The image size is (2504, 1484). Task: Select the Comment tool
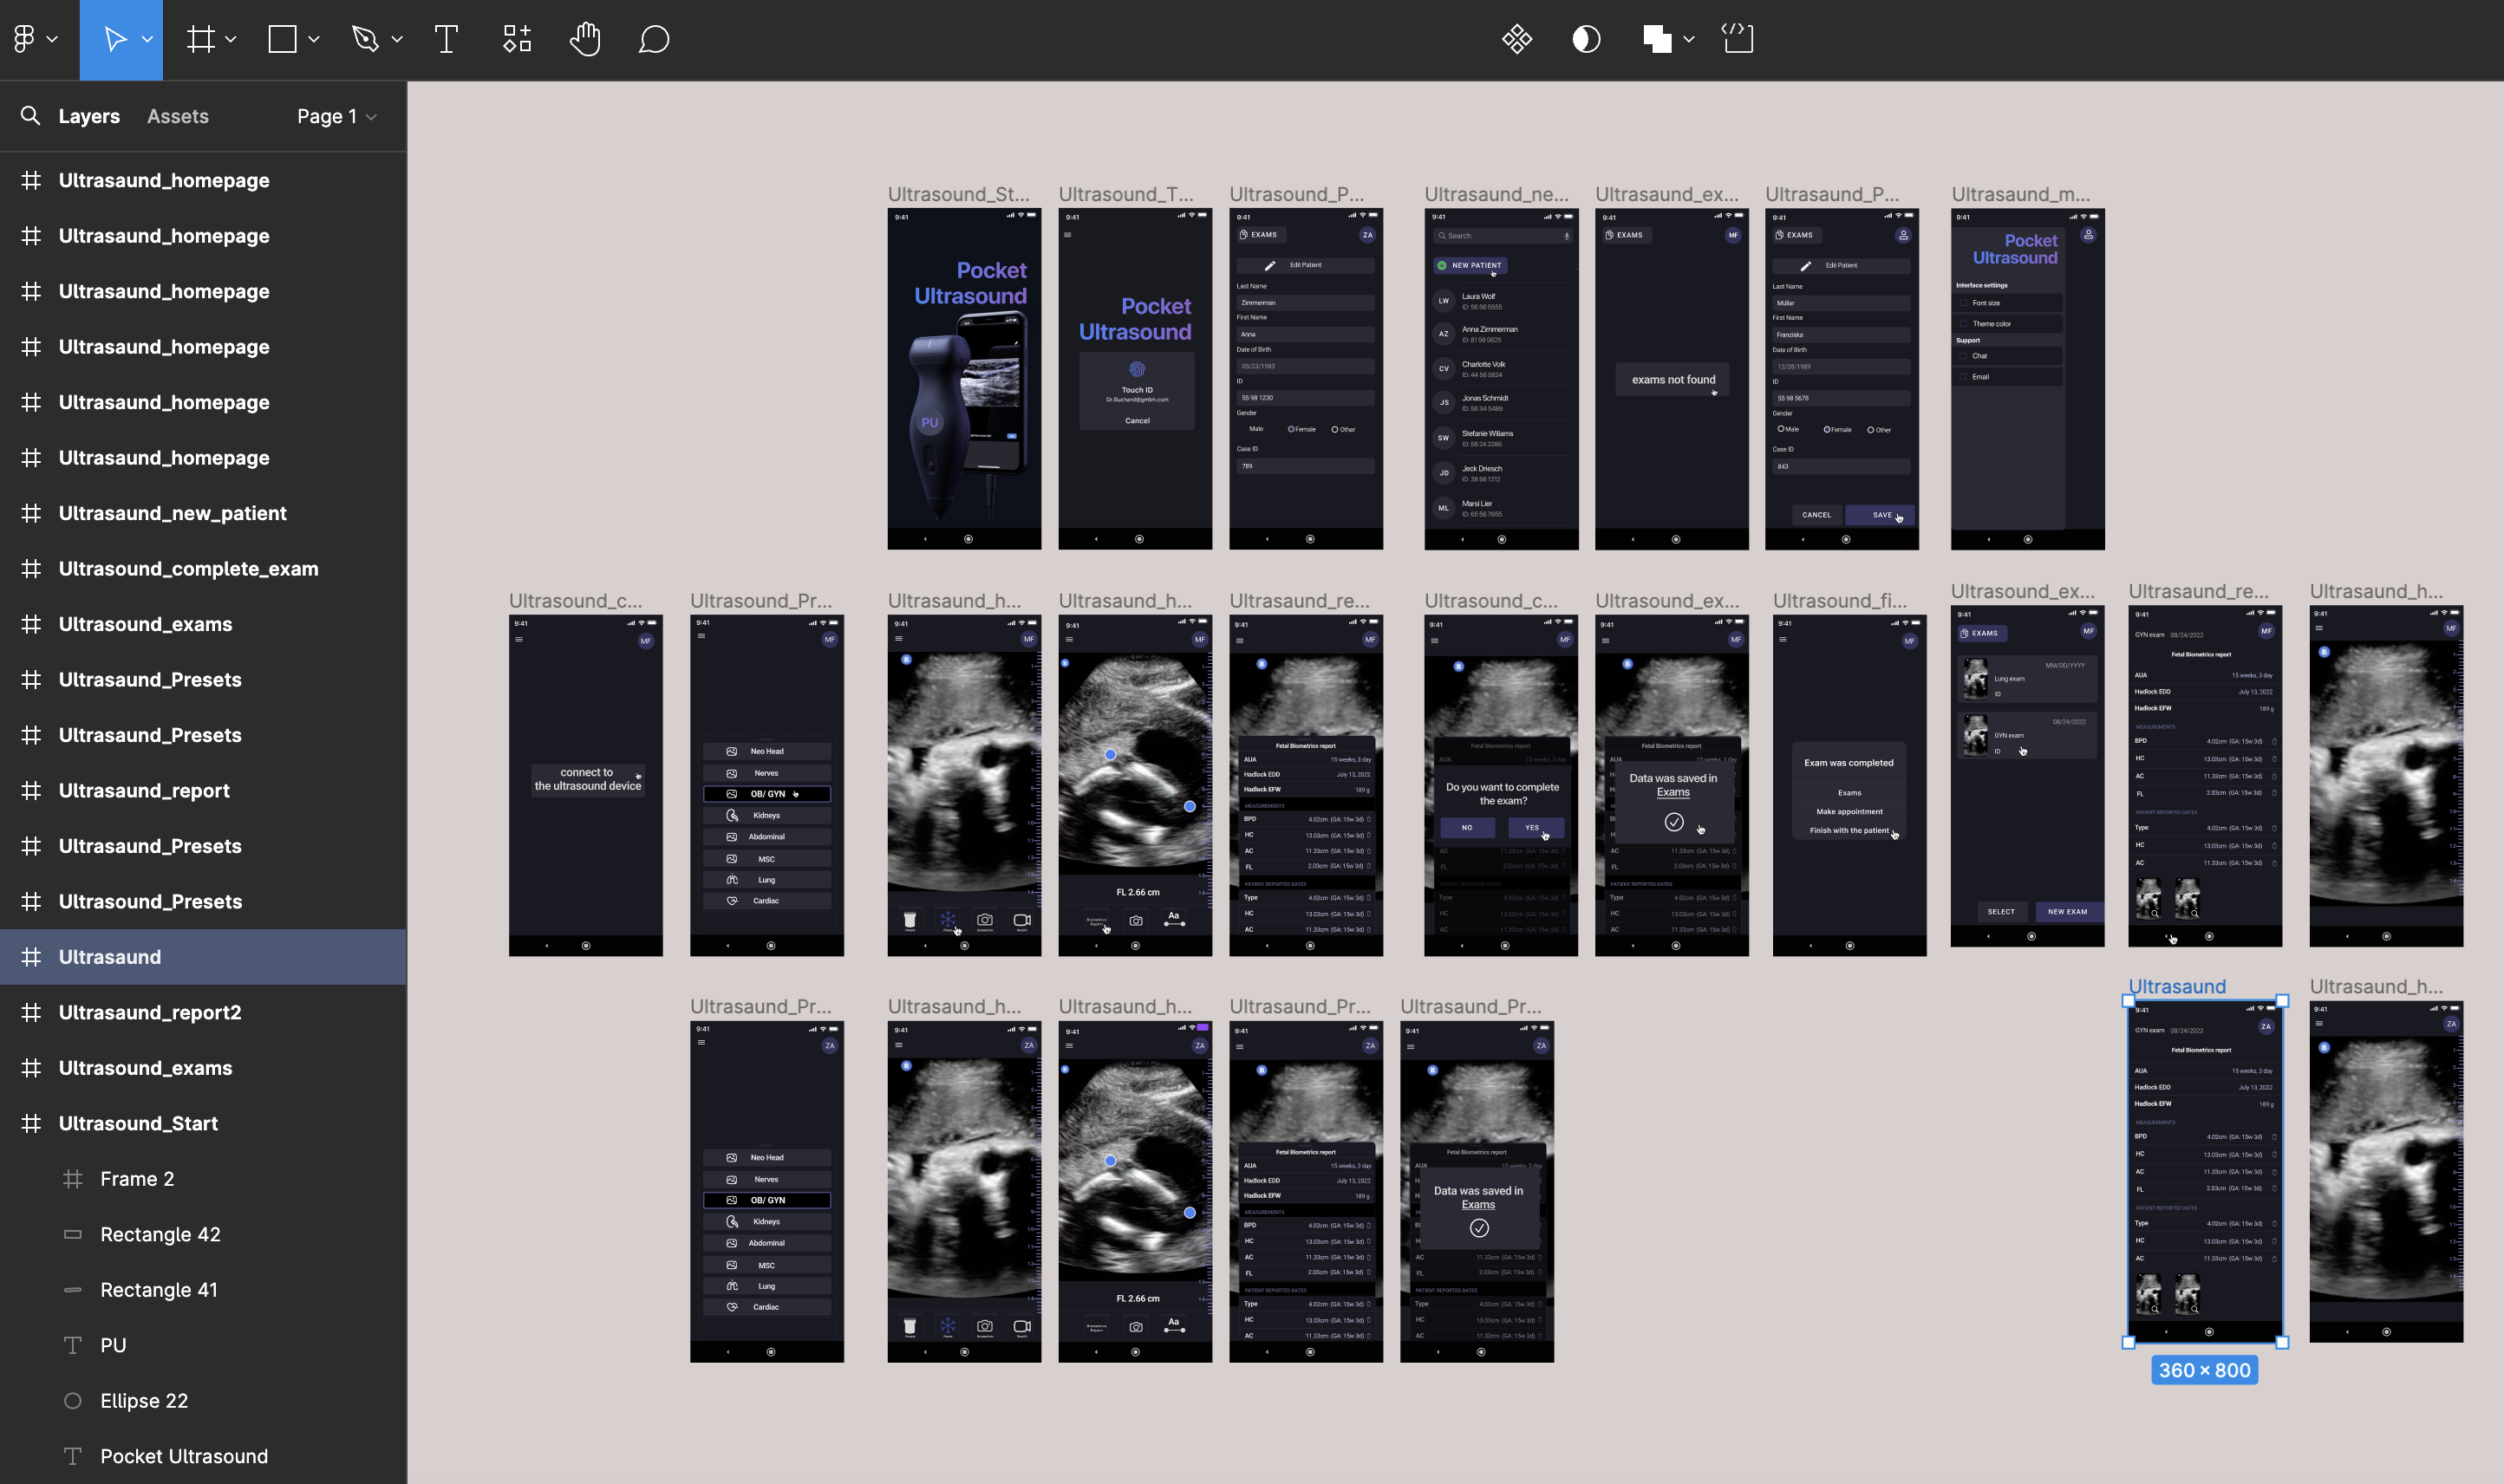pos(653,40)
